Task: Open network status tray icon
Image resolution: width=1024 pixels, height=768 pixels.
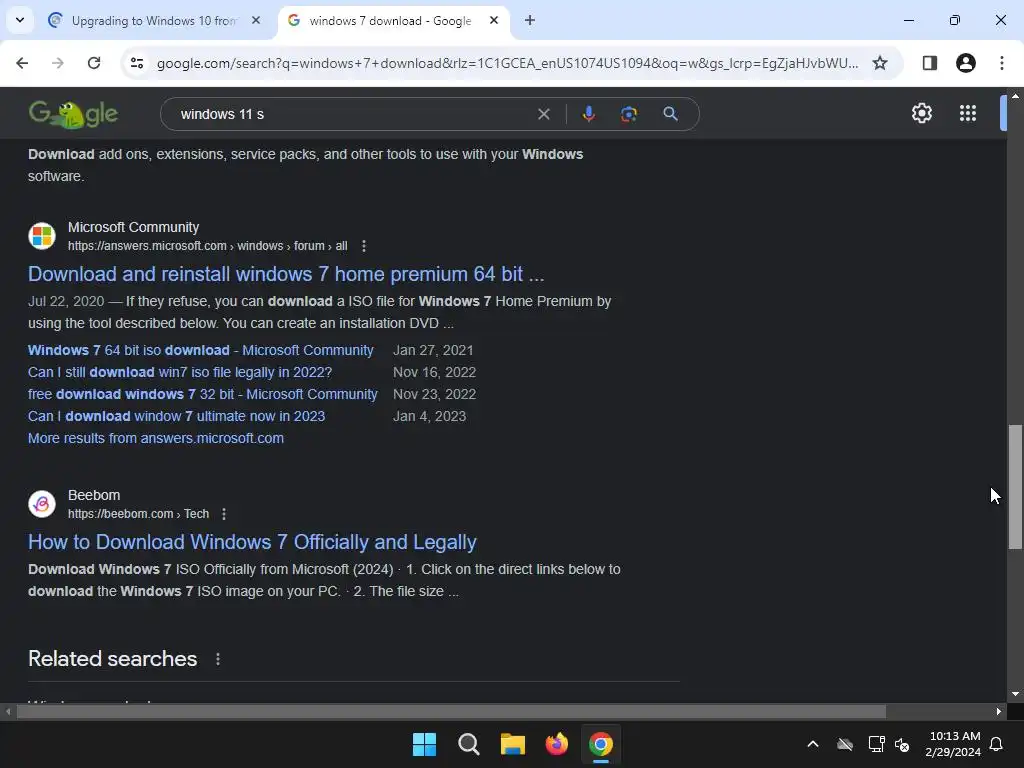Action: click(x=876, y=744)
